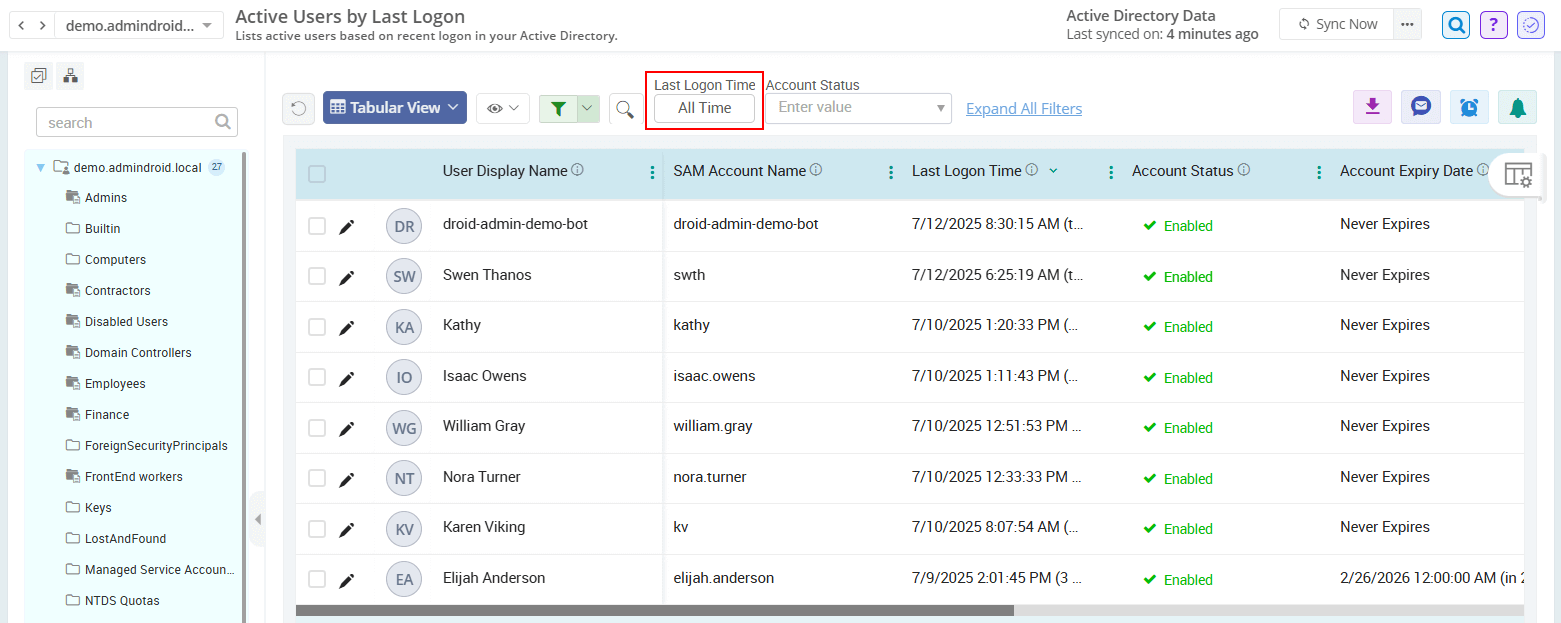
Task: Click the Expand All Filters link
Action: click(x=1023, y=108)
